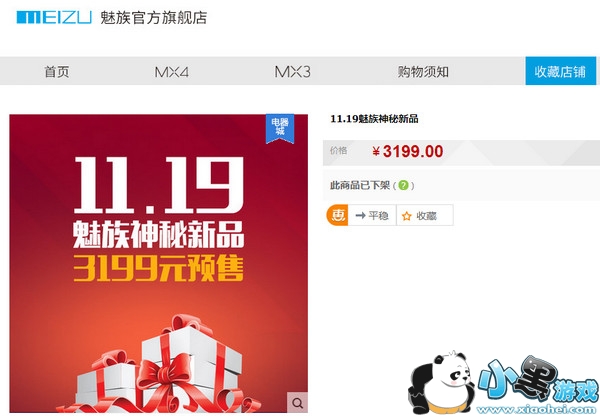Switch to the MX3 tab
The image size is (600, 418).
pos(293,72)
